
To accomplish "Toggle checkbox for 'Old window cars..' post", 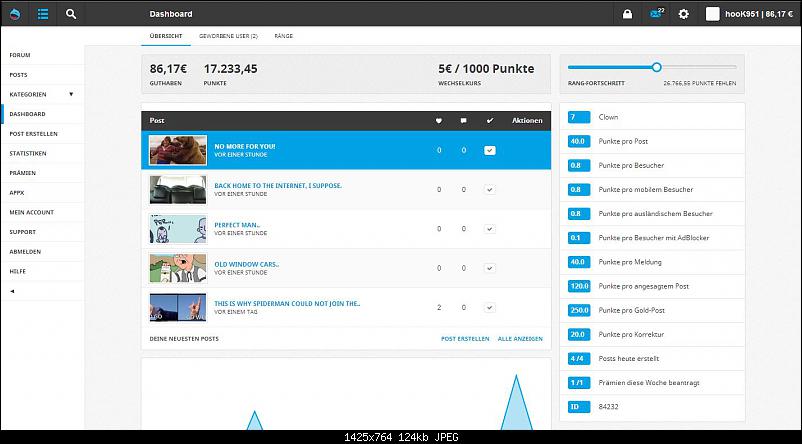I will [x=489, y=268].
